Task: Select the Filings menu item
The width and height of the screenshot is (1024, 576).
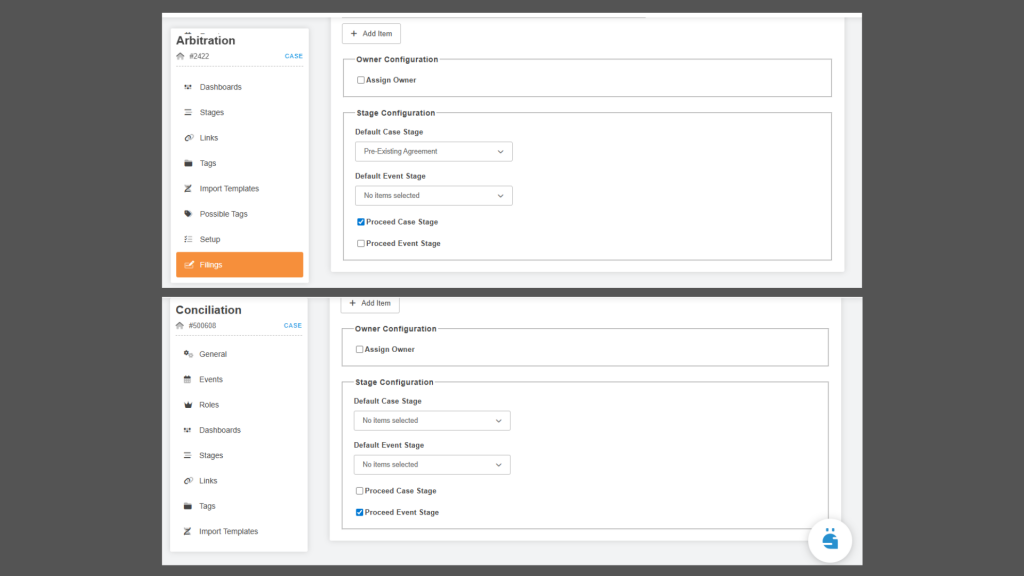Action: pyautogui.click(x=240, y=264)
